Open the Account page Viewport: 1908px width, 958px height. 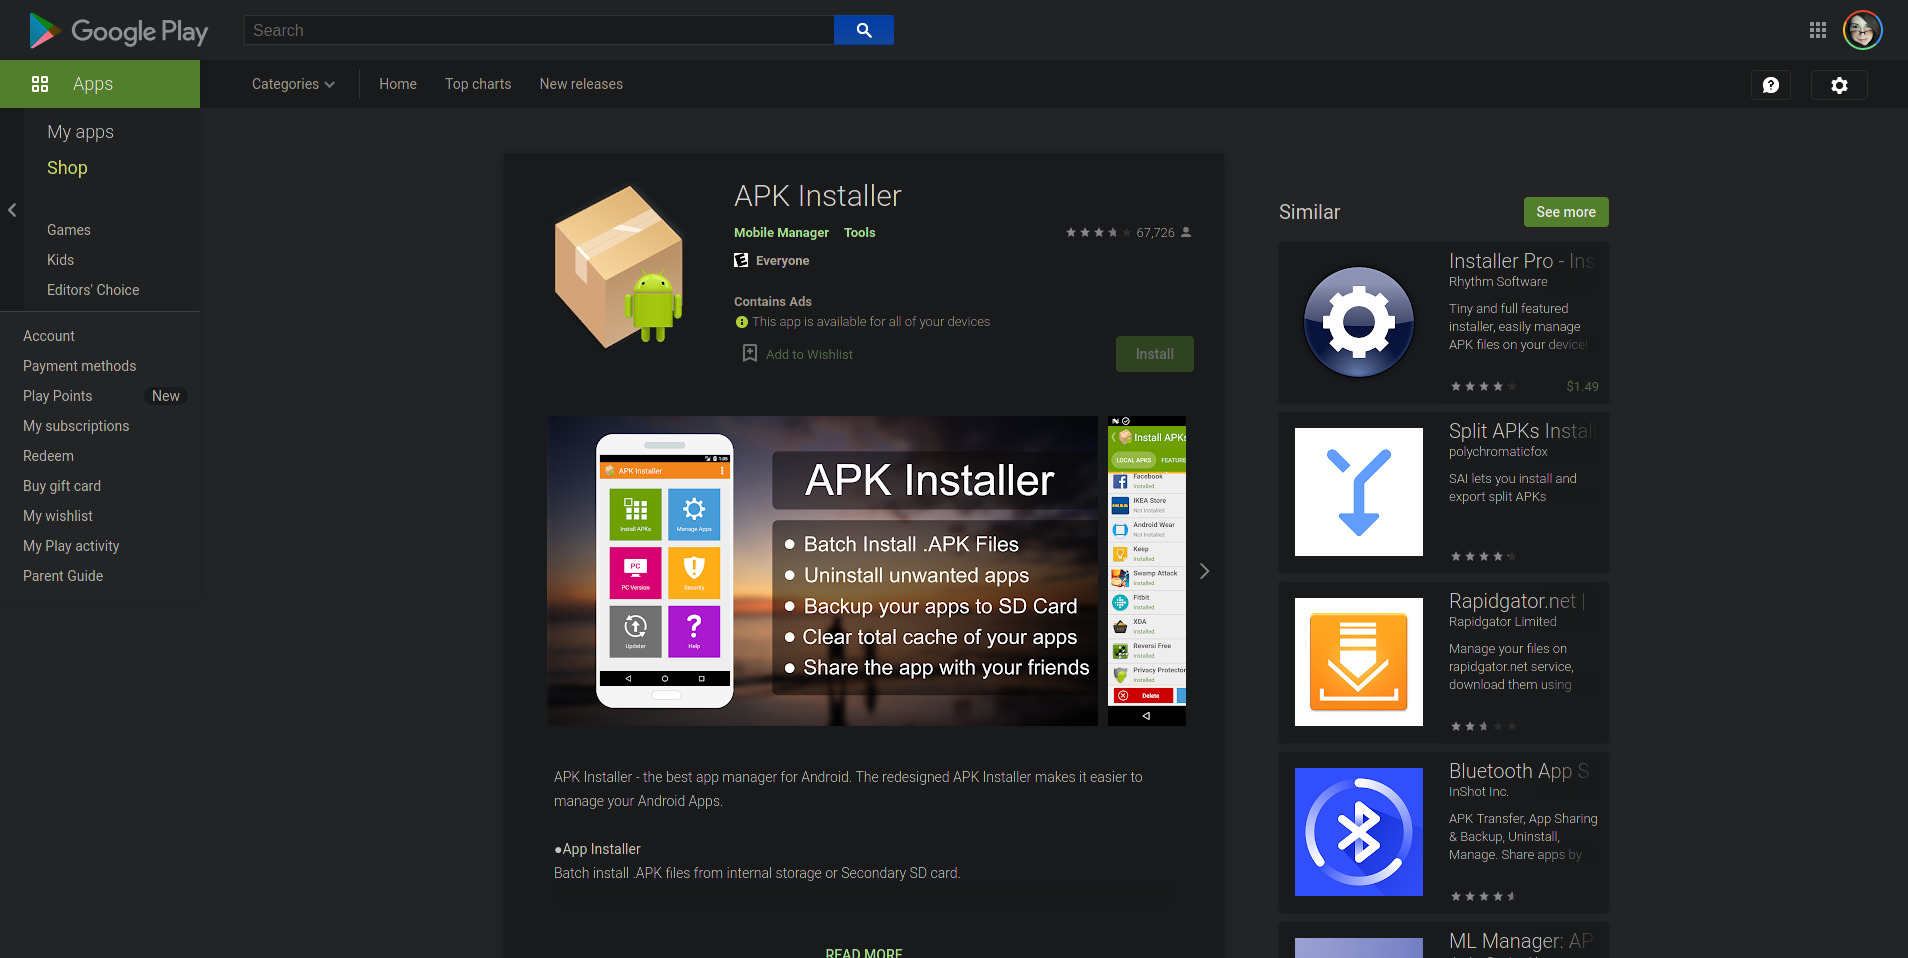49,336
